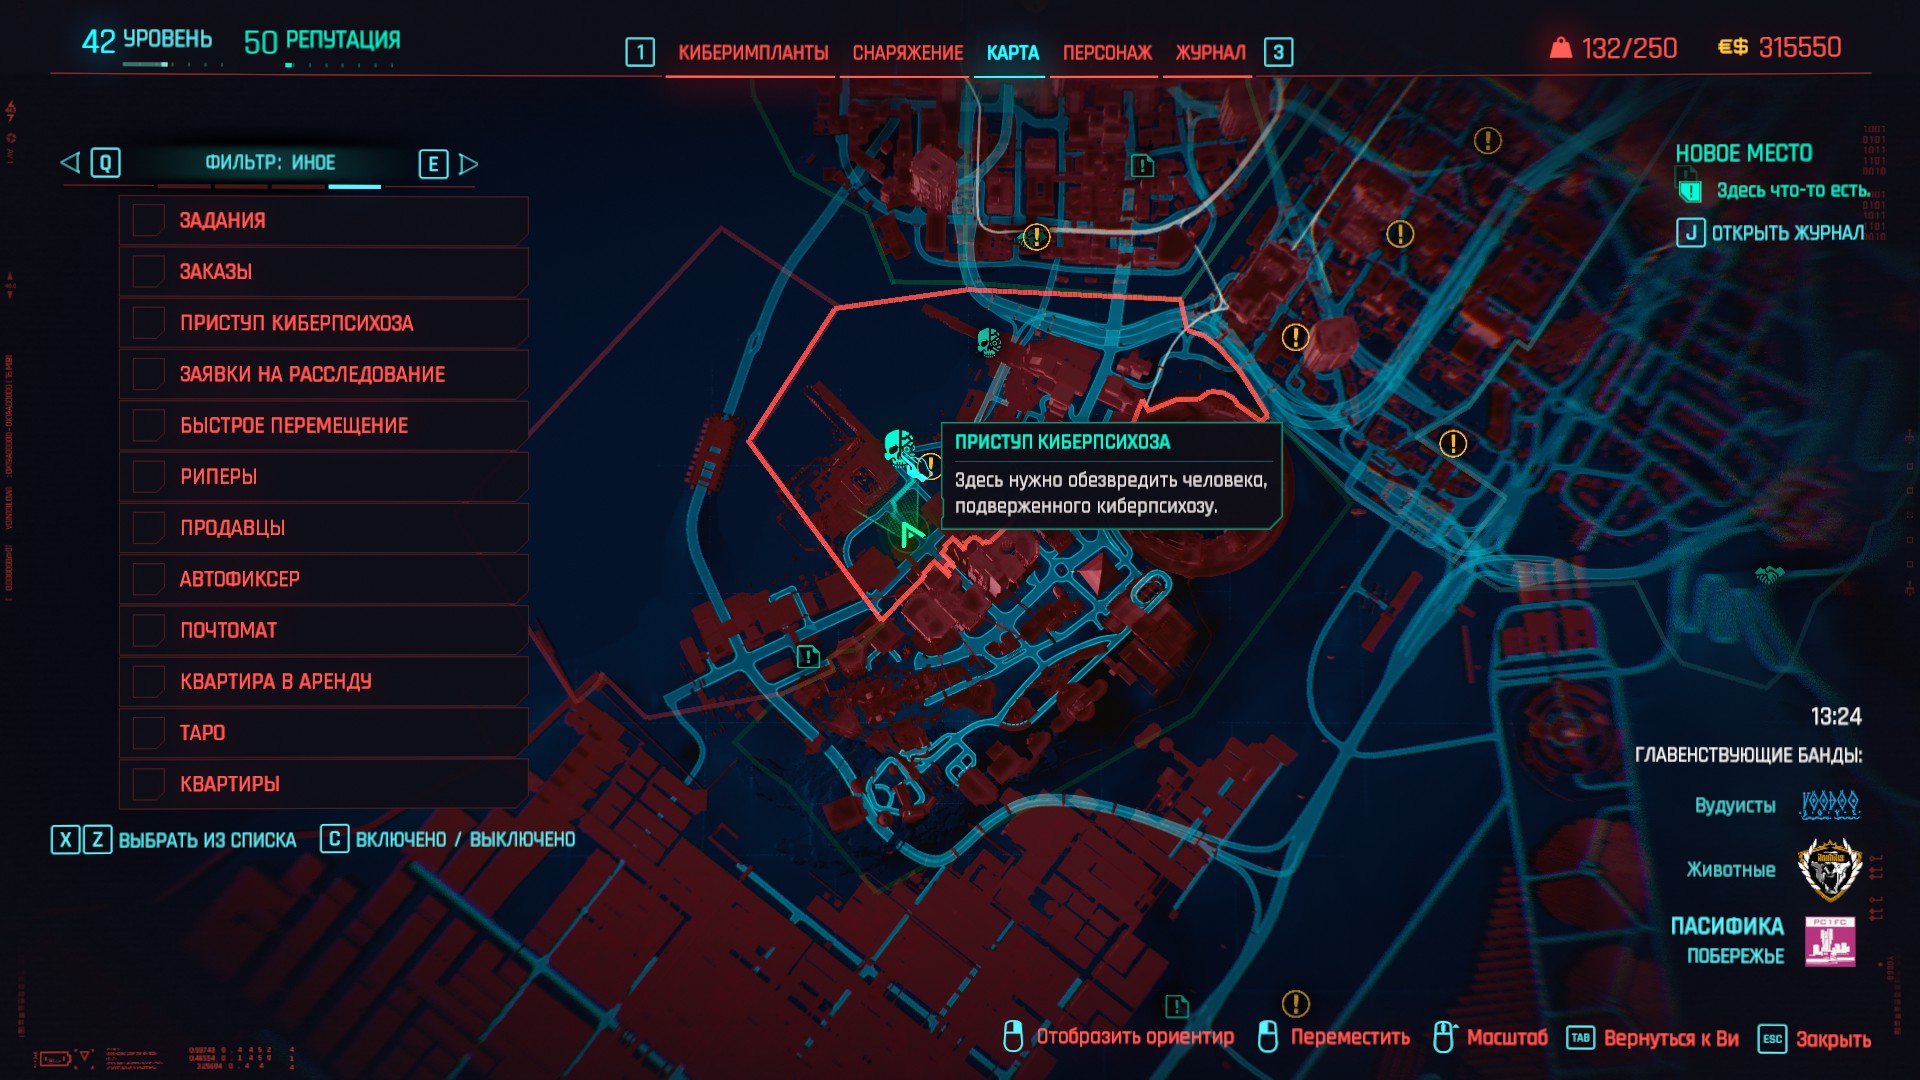Click the next filter right arrow
Viewport: 1920px width, 1080px height.
coord(468,164)
